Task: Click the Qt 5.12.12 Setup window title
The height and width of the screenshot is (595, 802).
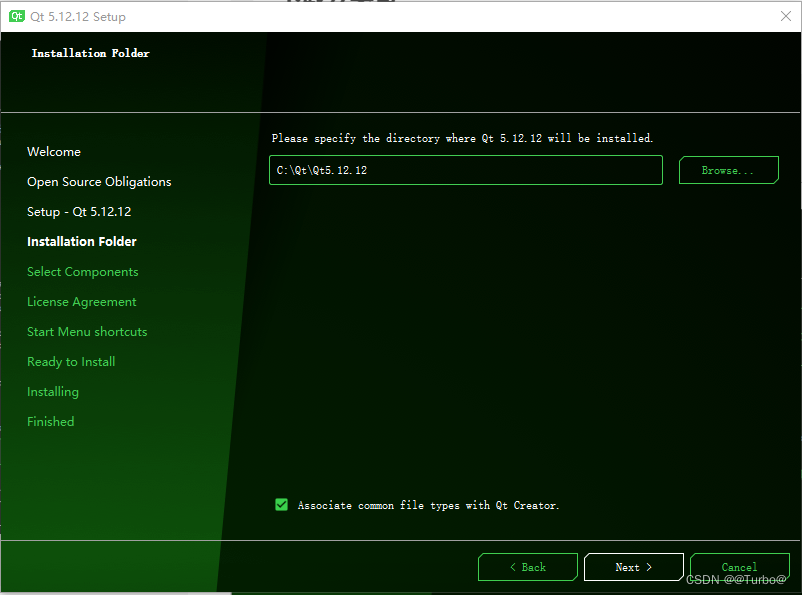Action: click(78, 17)
